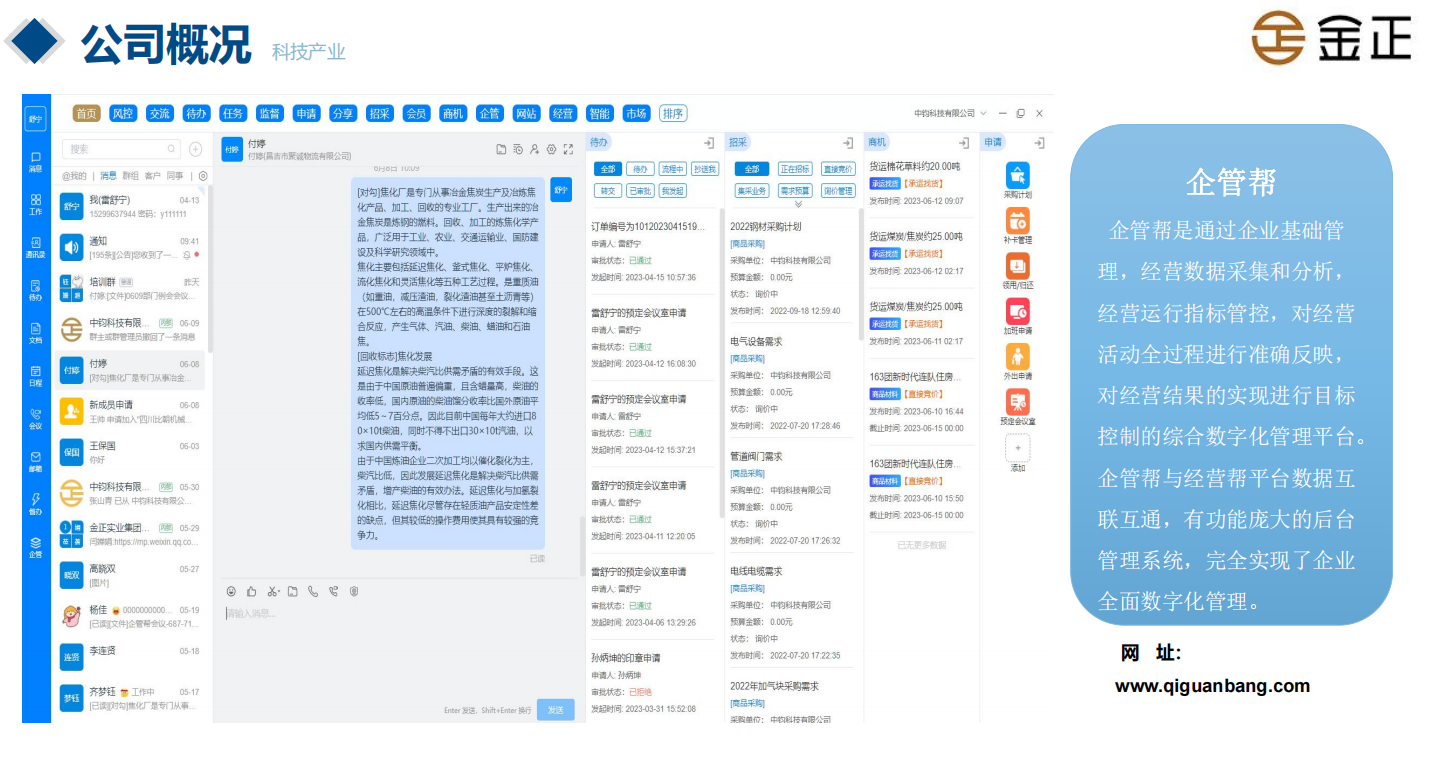Click the fullscreen expand icon in chat header
The image size is (1434, 760).
(568, 149)
